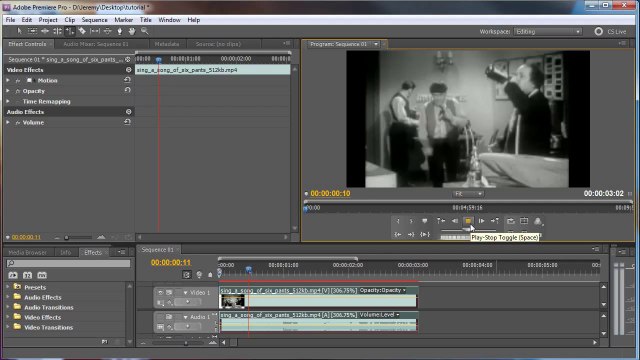This screenshot has height=360, width=640.
Task: Click YUV effects filter icon
Action: point(42,276)
